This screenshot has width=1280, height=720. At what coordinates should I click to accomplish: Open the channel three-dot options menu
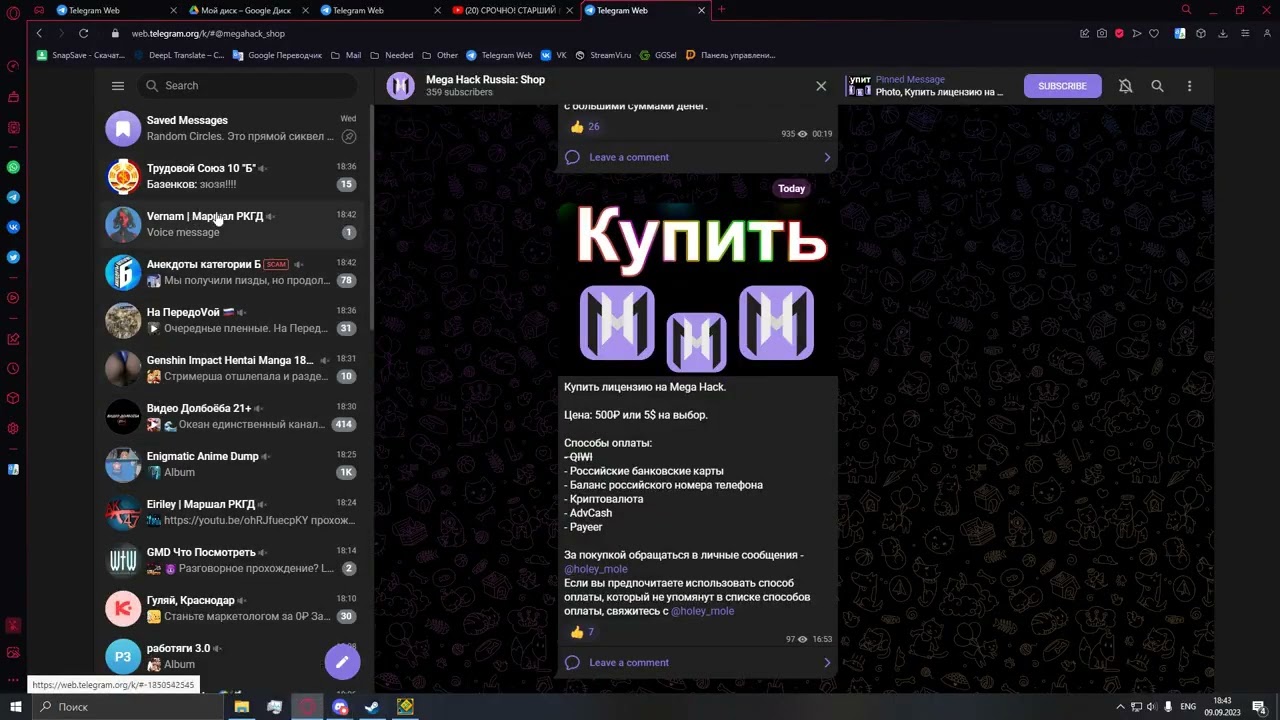1189,86
